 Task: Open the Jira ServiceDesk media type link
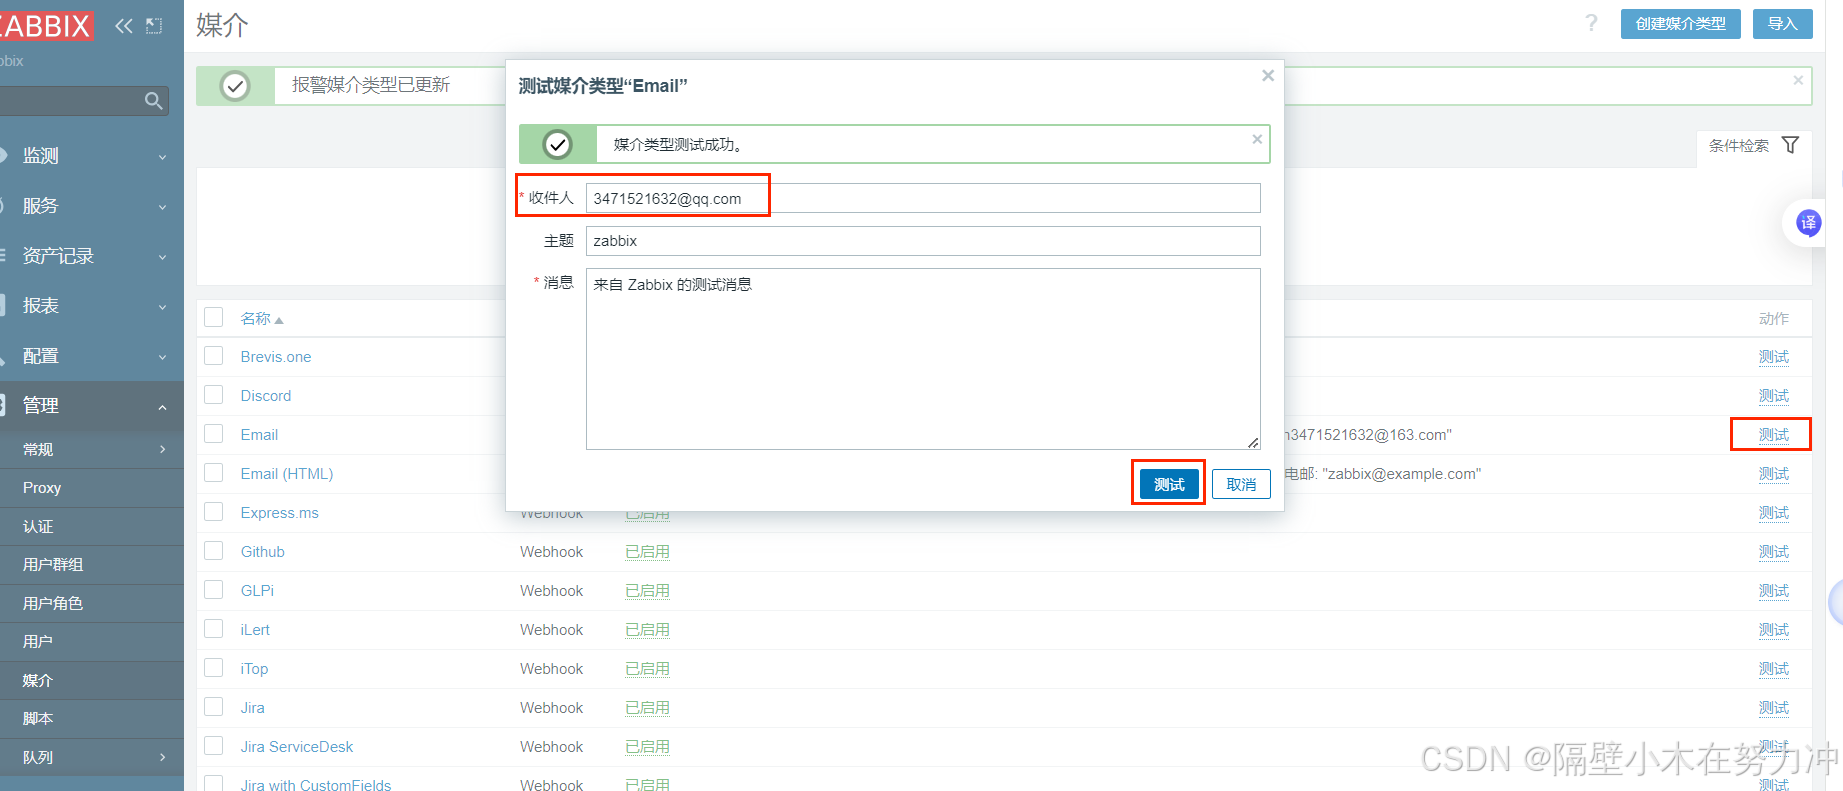coord(297,747)
